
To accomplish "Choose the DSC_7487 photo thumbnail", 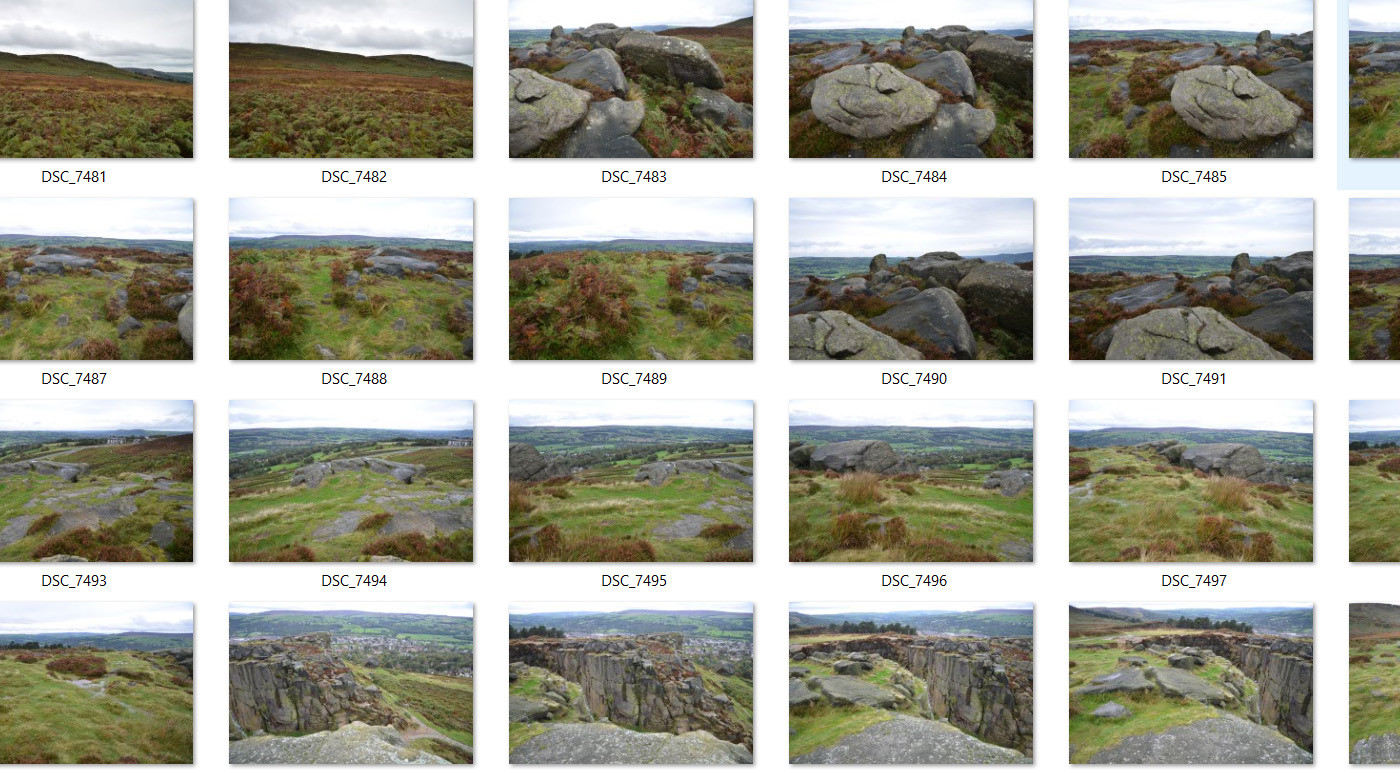I will click(x=96, y=279).
